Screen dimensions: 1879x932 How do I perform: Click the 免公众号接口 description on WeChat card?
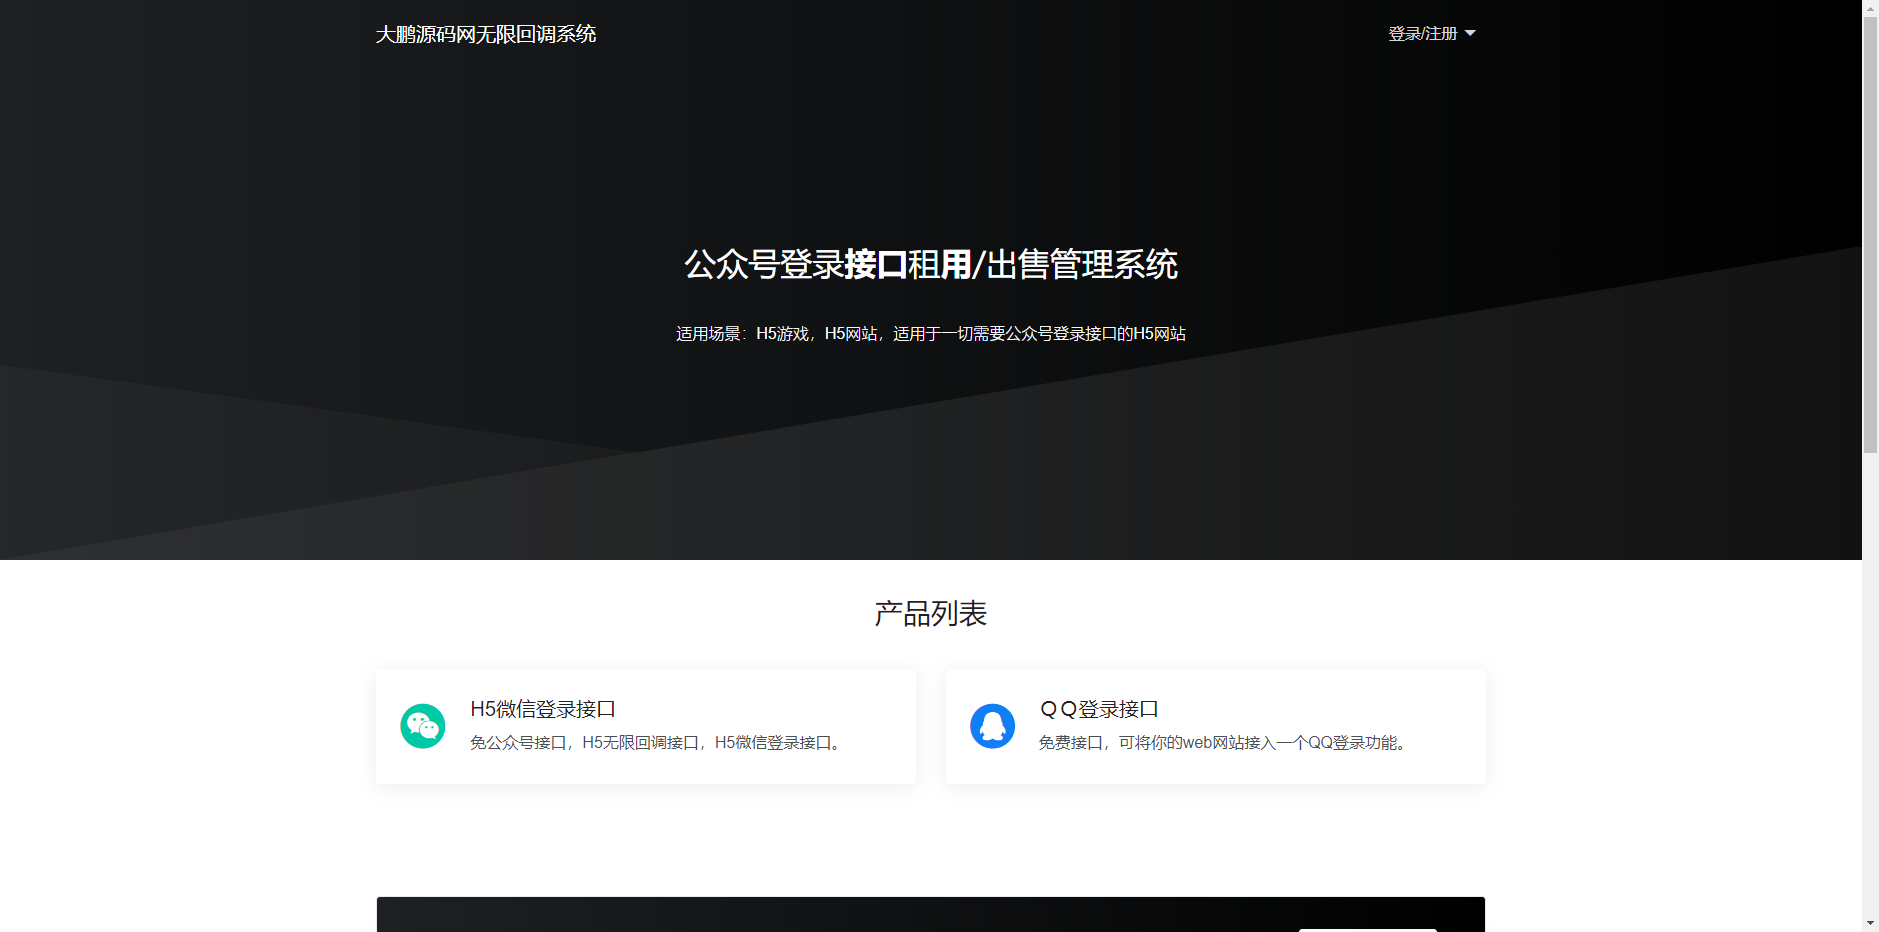(x=654, y=743)
